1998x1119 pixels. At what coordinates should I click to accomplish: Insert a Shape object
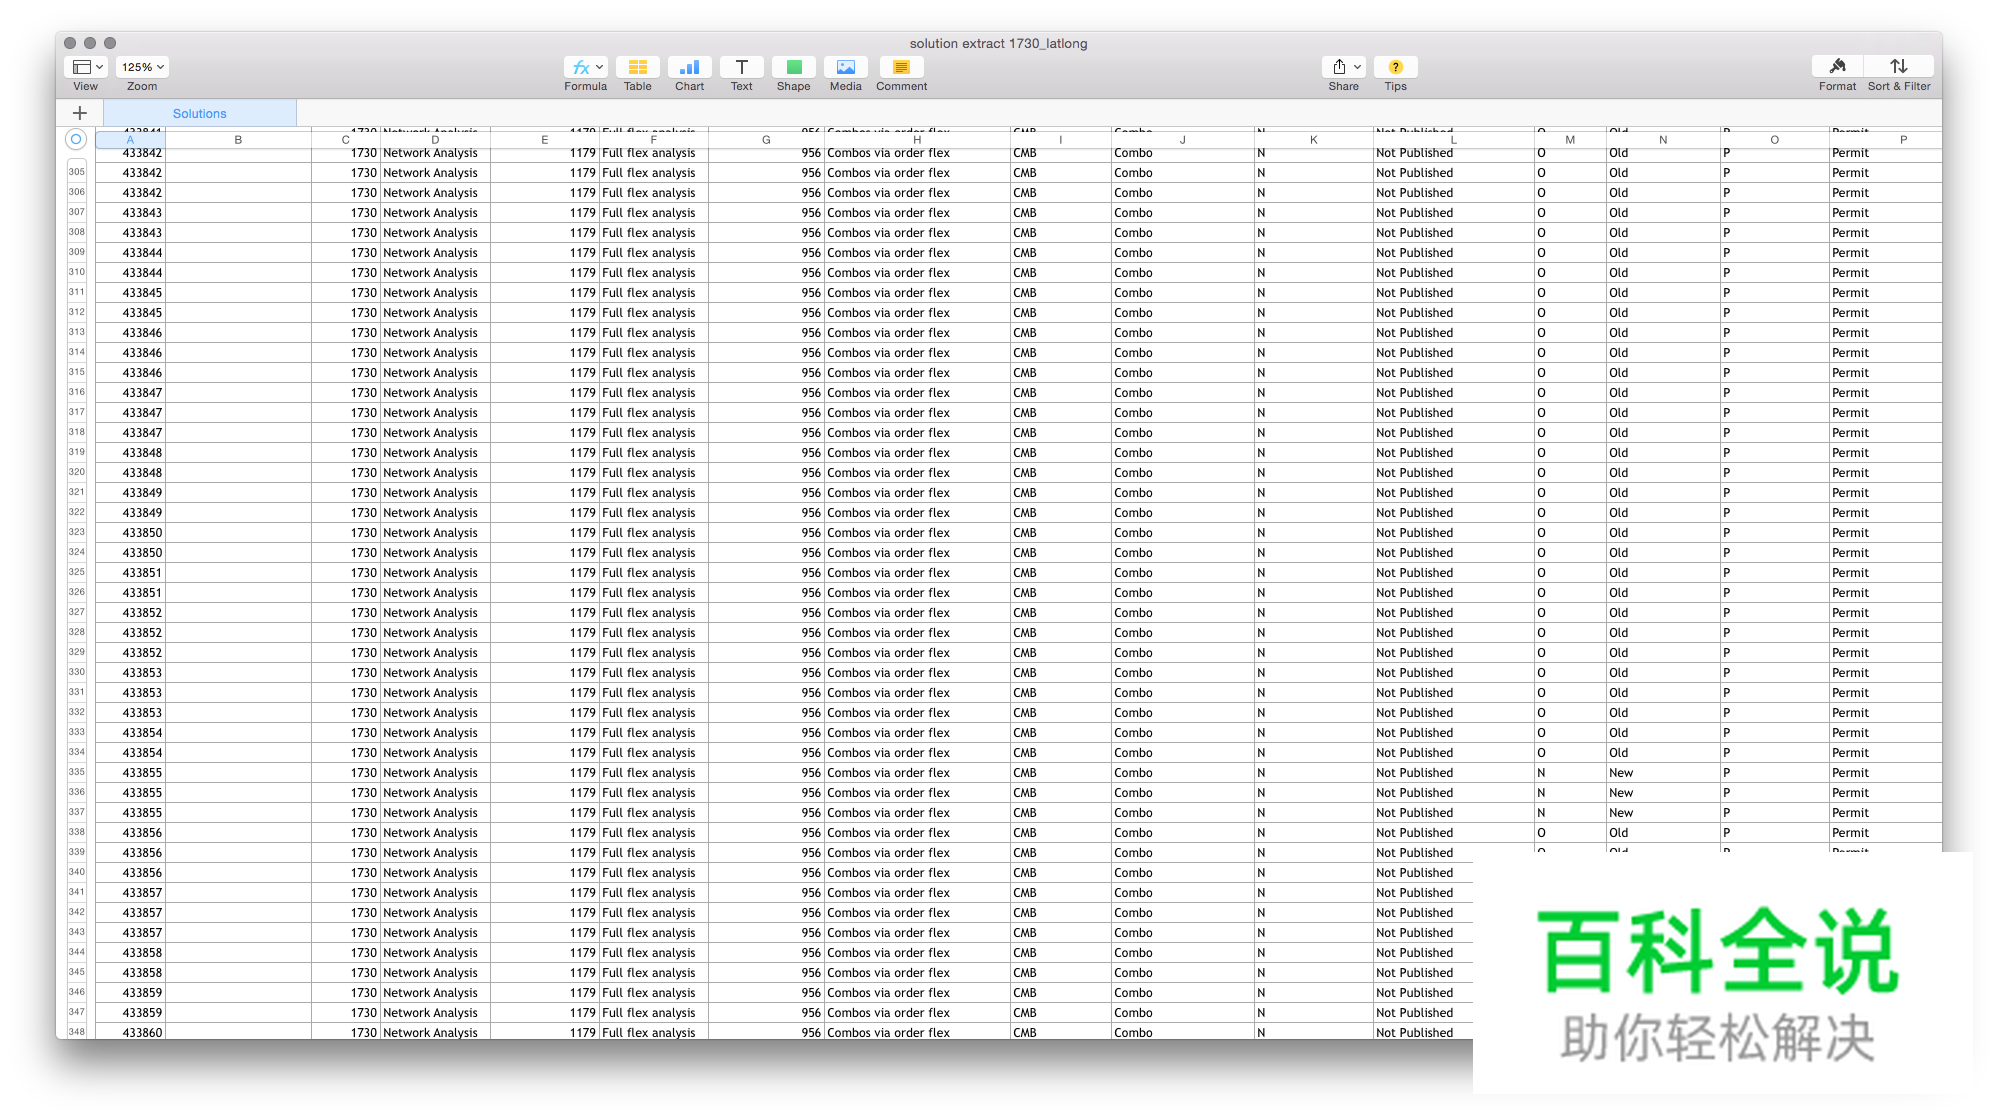[x=793, y=67]
